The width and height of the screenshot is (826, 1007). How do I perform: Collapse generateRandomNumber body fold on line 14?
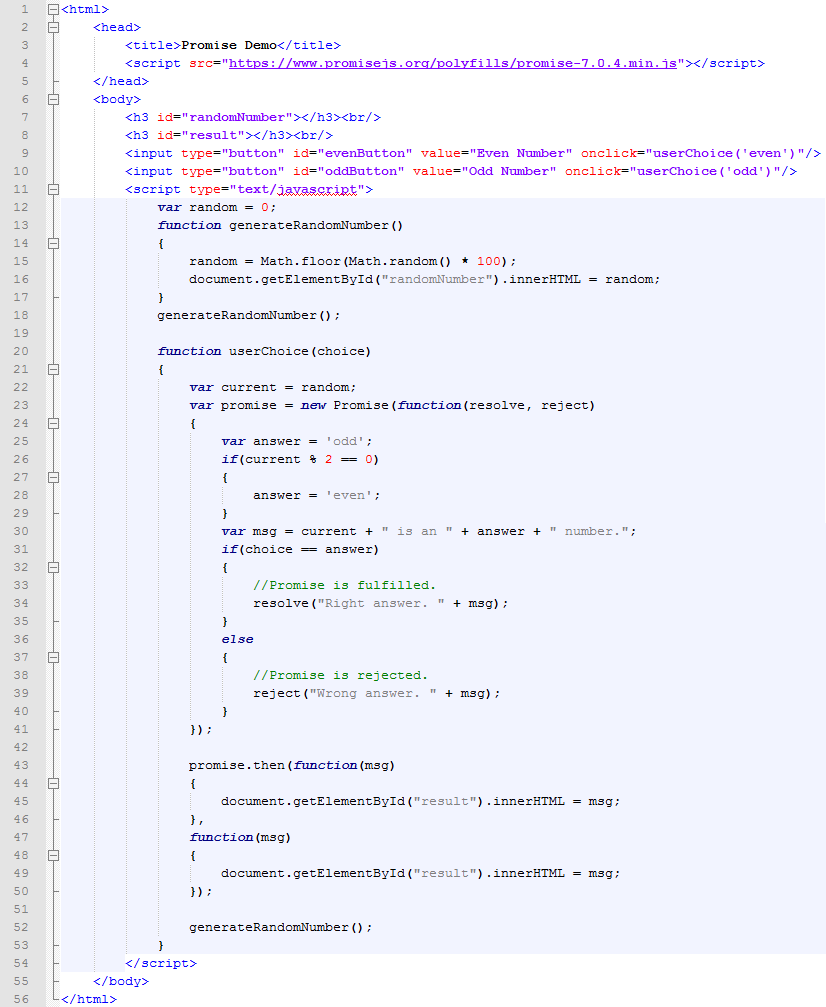coord(53,243)
